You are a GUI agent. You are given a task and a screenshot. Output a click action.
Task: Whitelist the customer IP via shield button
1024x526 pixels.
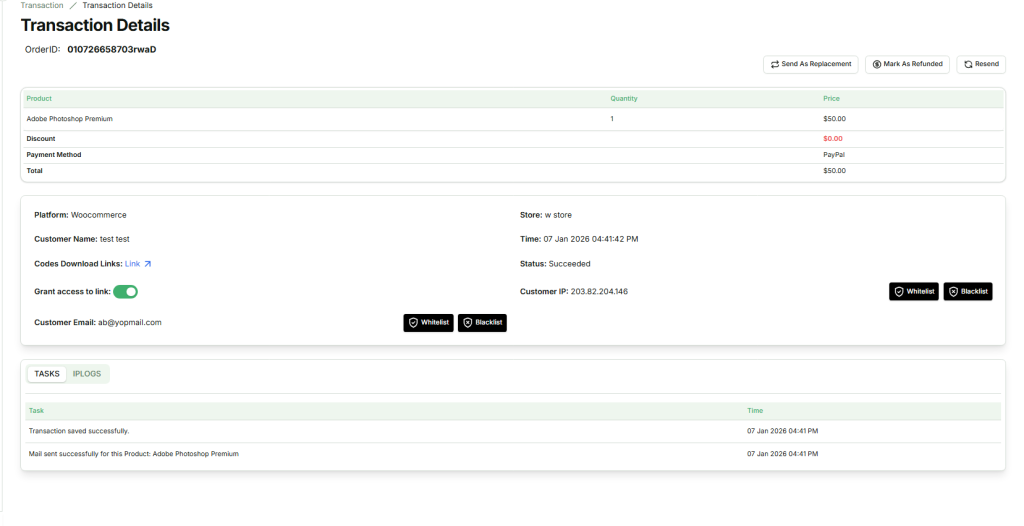[913, 291]
